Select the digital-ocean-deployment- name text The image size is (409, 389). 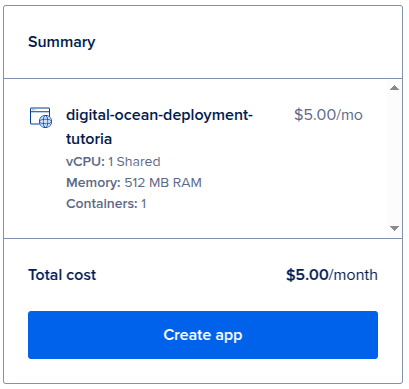coord(159,115)
